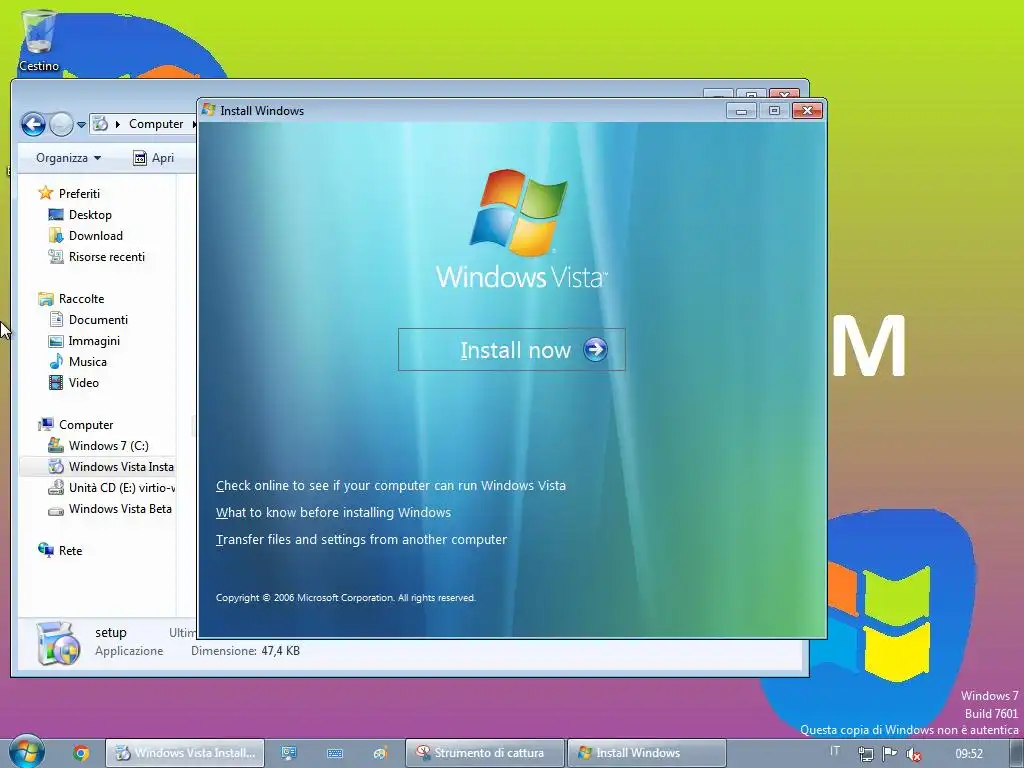This screenshot has width=1024, height=768.
Task: Minimize the Install Windows dialog
Action: coord(741,111)
